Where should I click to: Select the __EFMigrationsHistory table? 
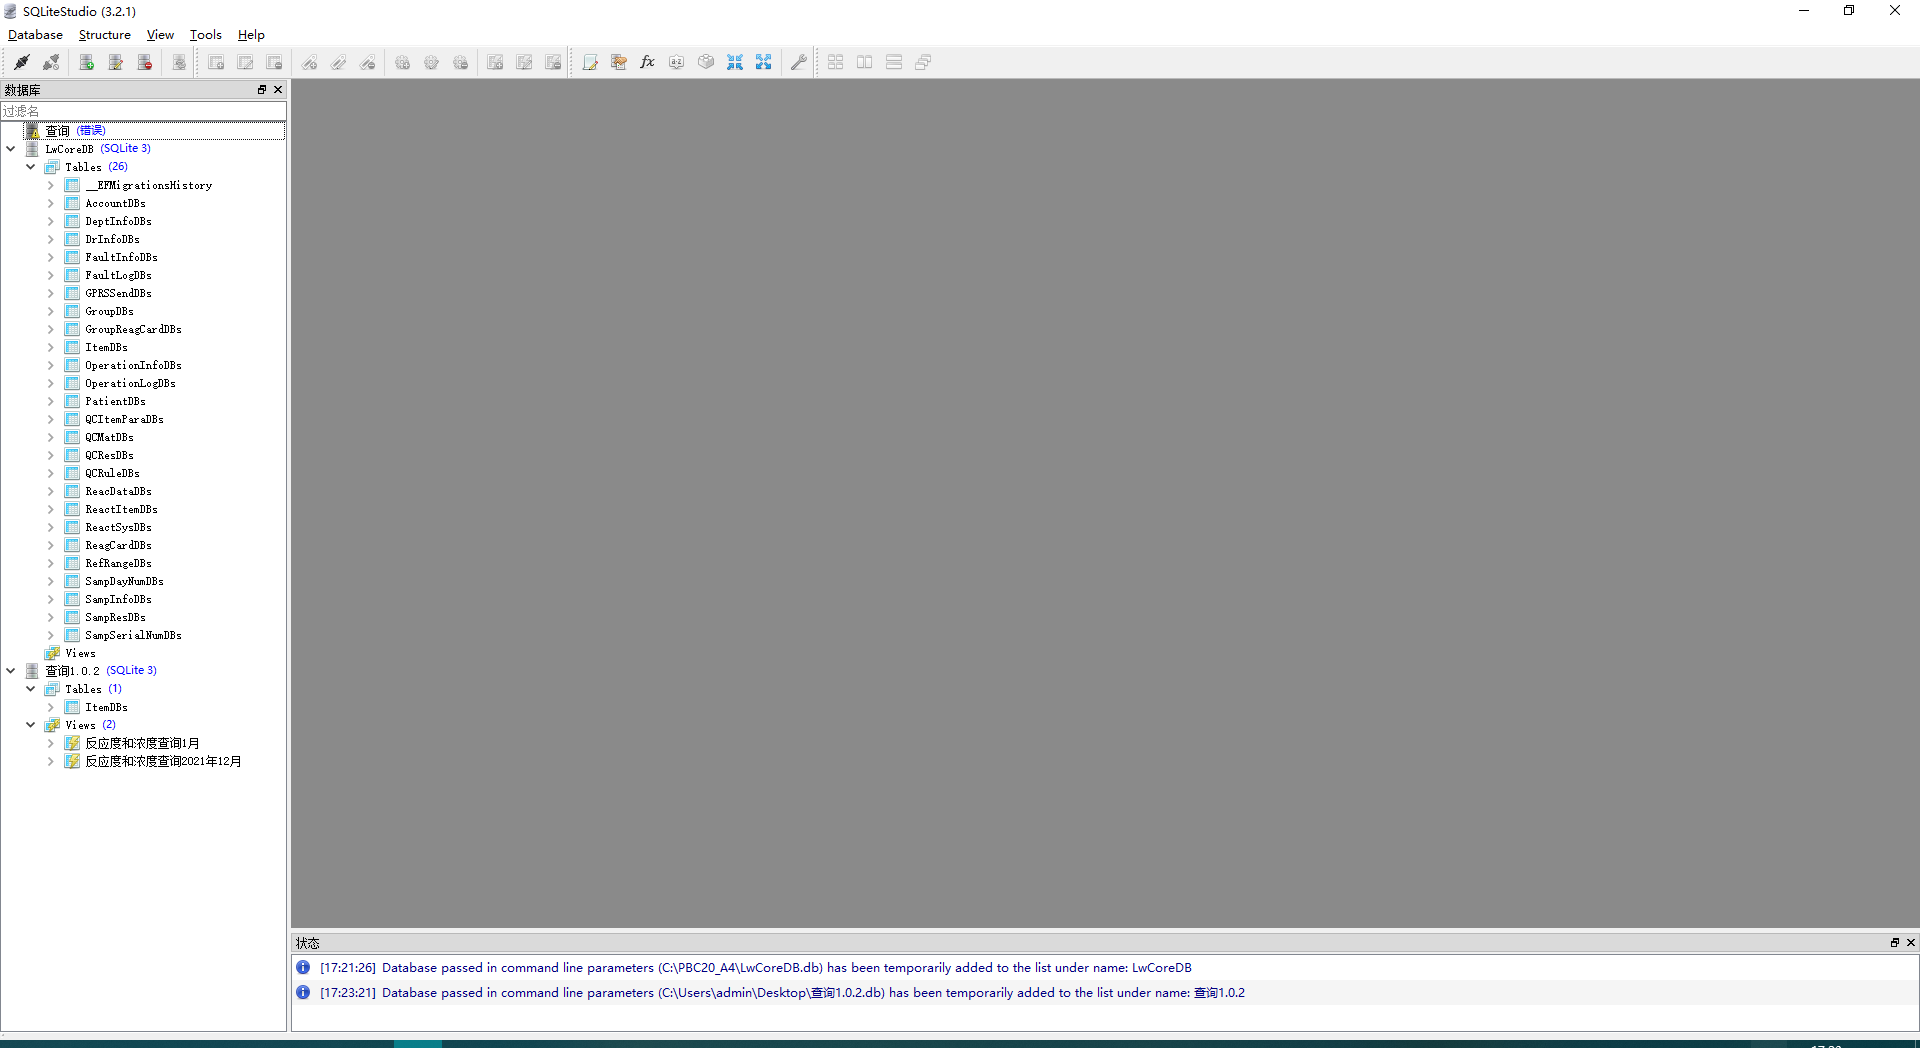(x=148, y=185)
